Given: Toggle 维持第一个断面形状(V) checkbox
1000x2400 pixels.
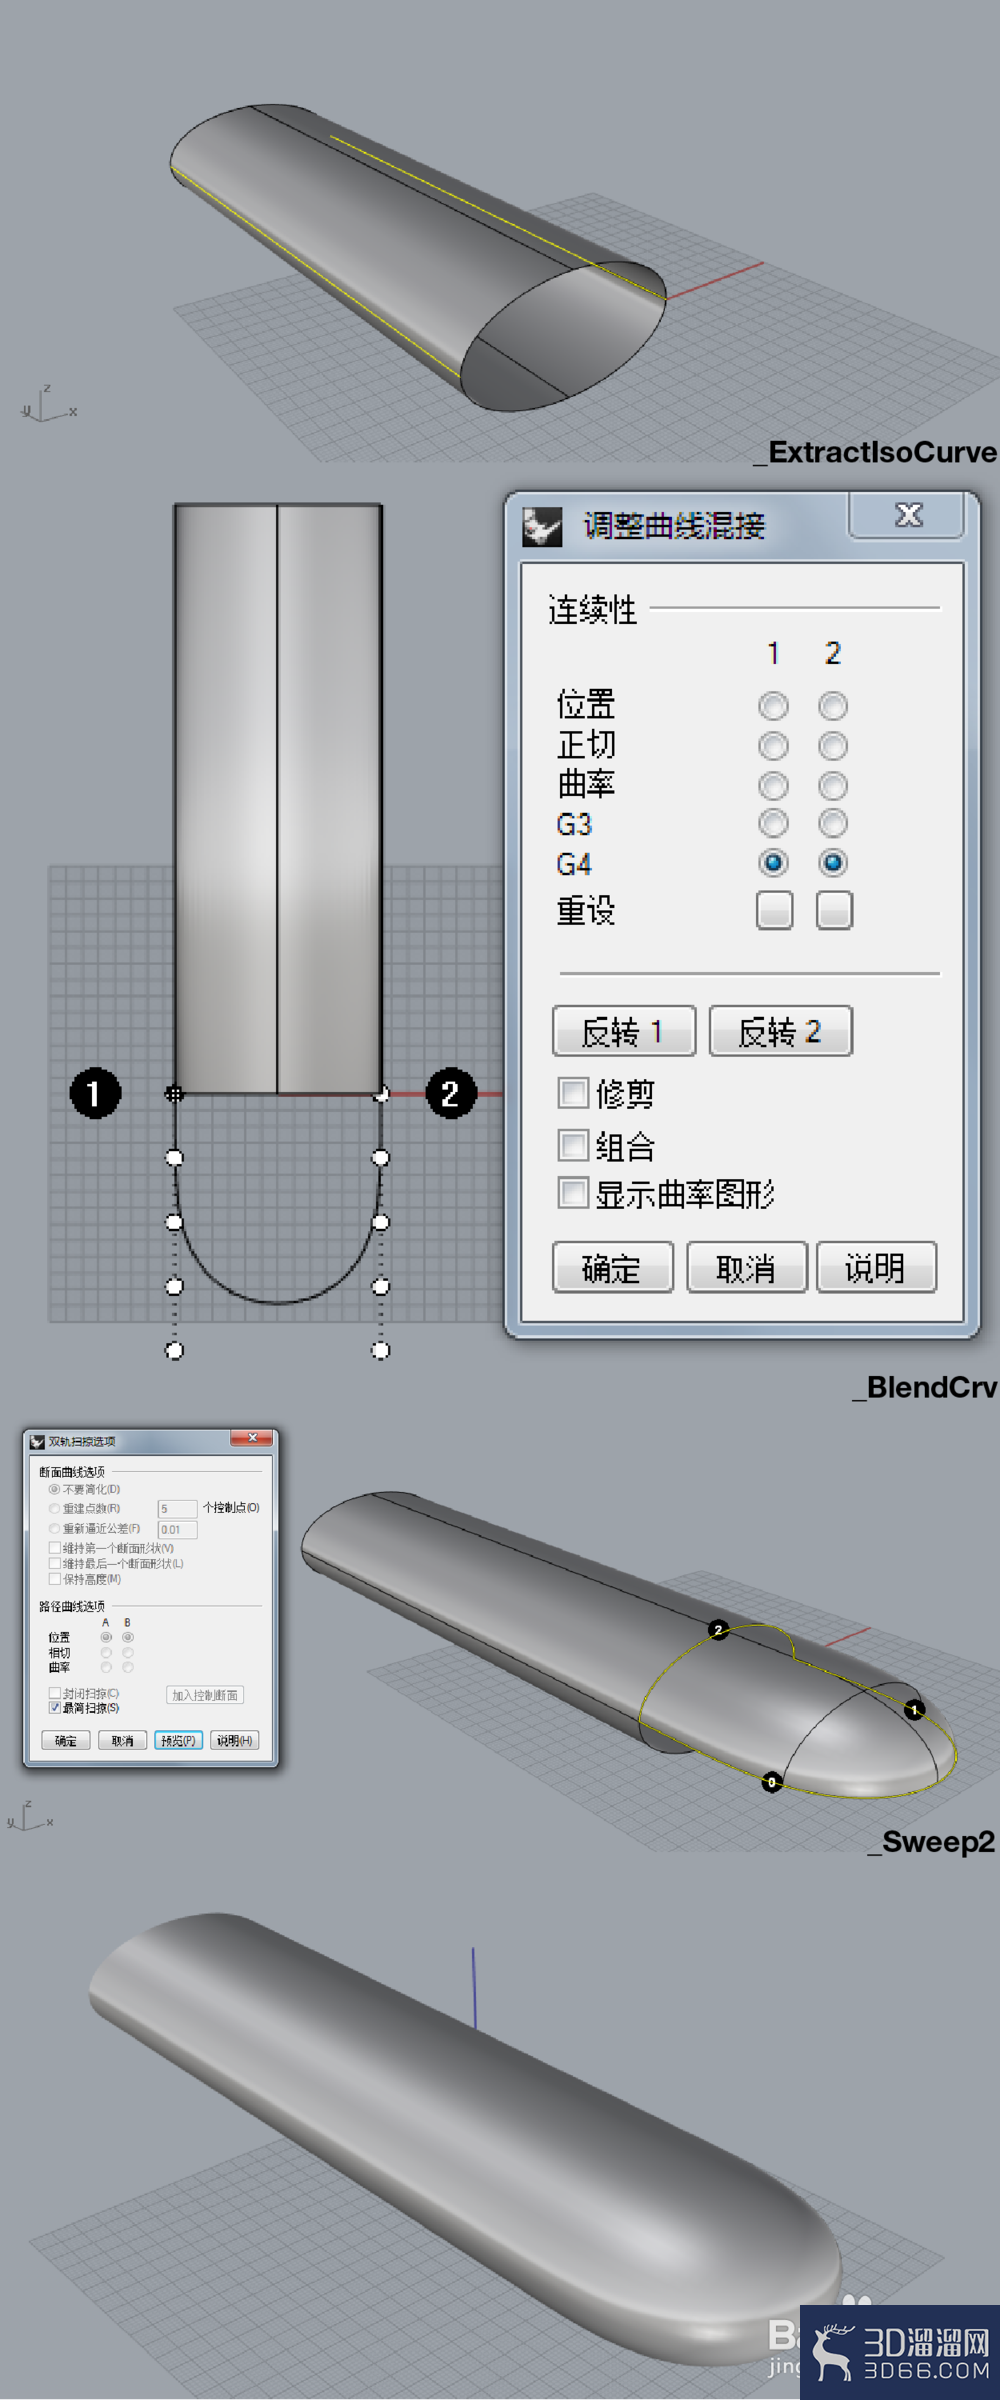Looking at the screenshot, I should coord(55,1548).
